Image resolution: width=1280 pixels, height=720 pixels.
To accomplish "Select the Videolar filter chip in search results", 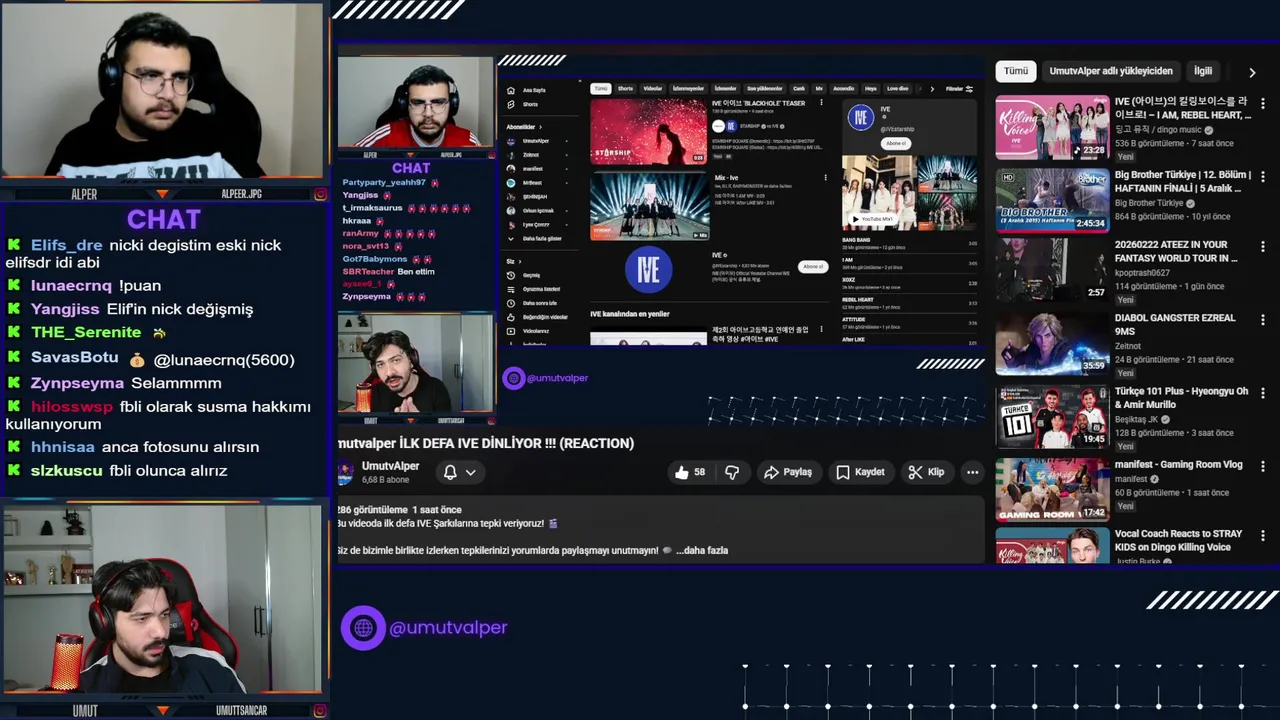I will pyautogui.click(x=653, y=88).
